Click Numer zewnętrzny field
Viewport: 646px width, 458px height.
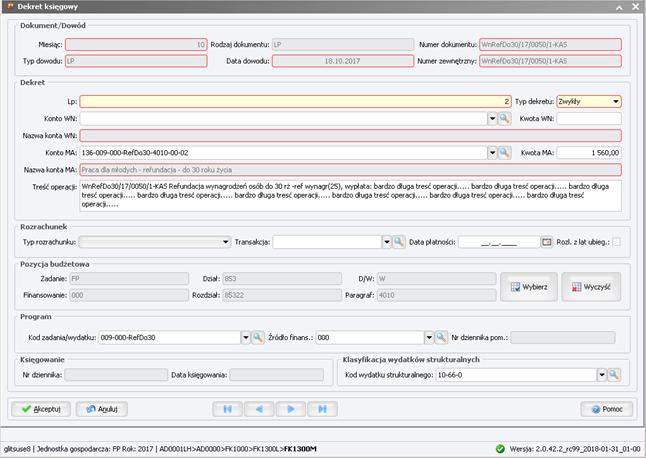coord(550,61)
